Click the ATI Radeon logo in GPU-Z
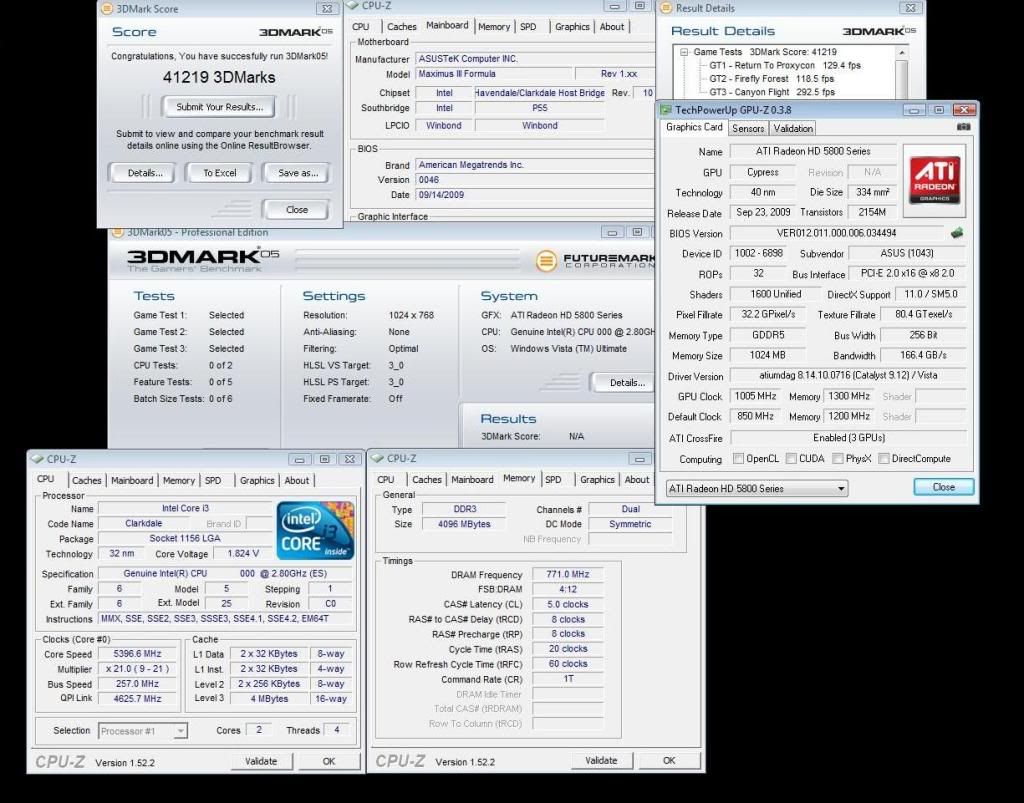1024x803 pixels. [935, 180]
